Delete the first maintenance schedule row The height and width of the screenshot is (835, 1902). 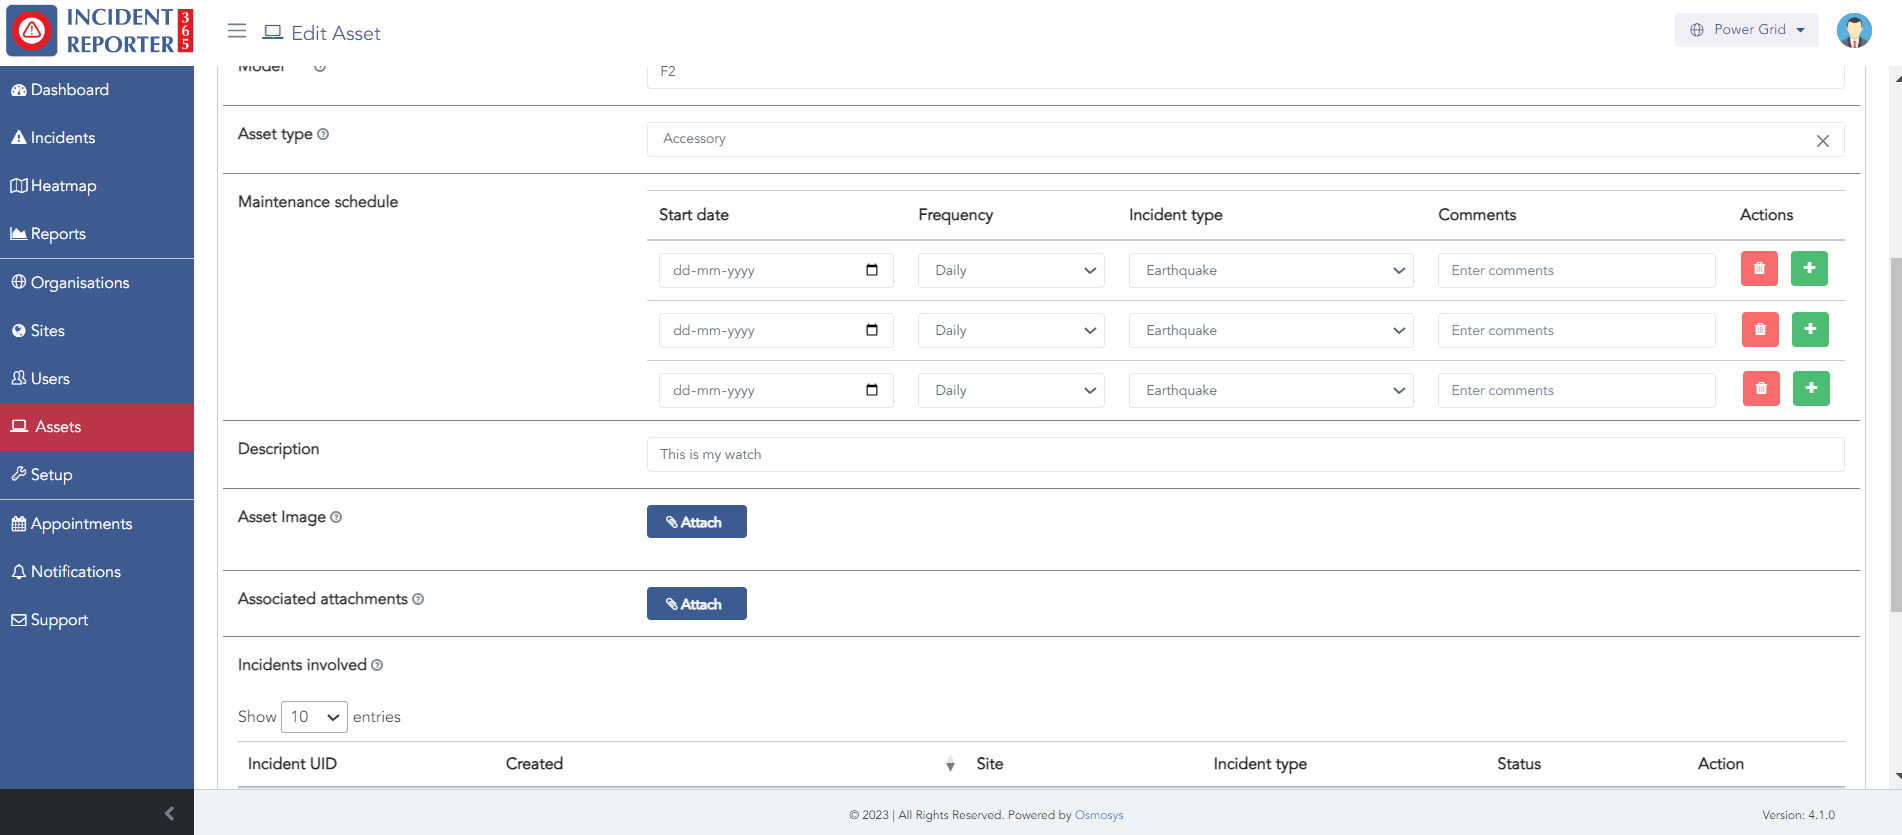click(1758, 269)
